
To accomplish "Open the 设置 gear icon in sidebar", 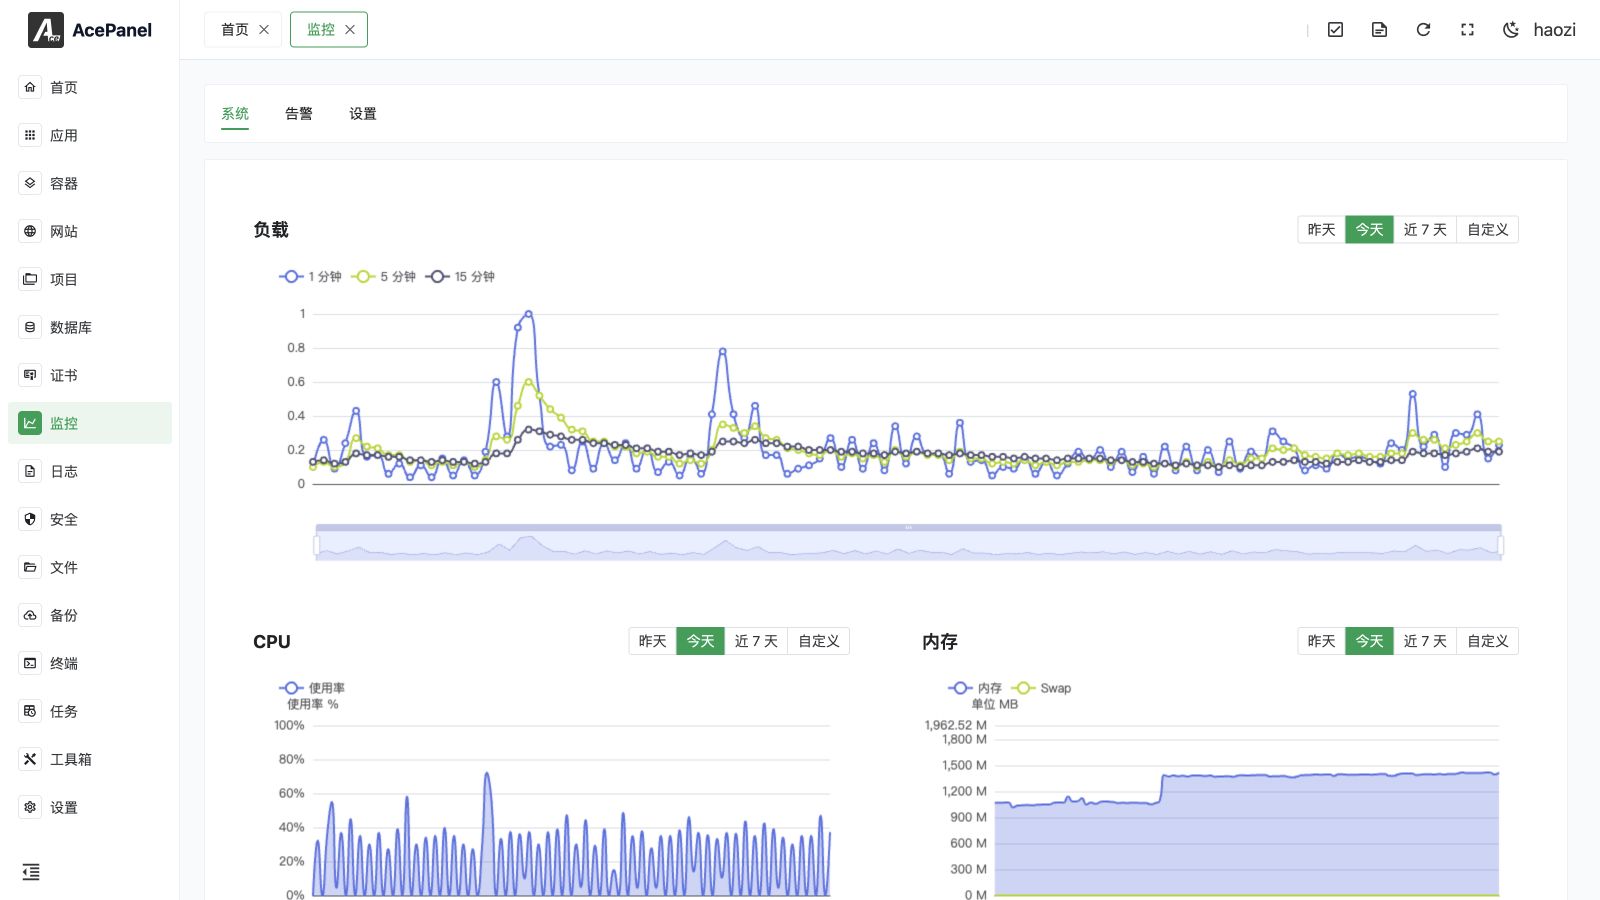I will (30, 807).
